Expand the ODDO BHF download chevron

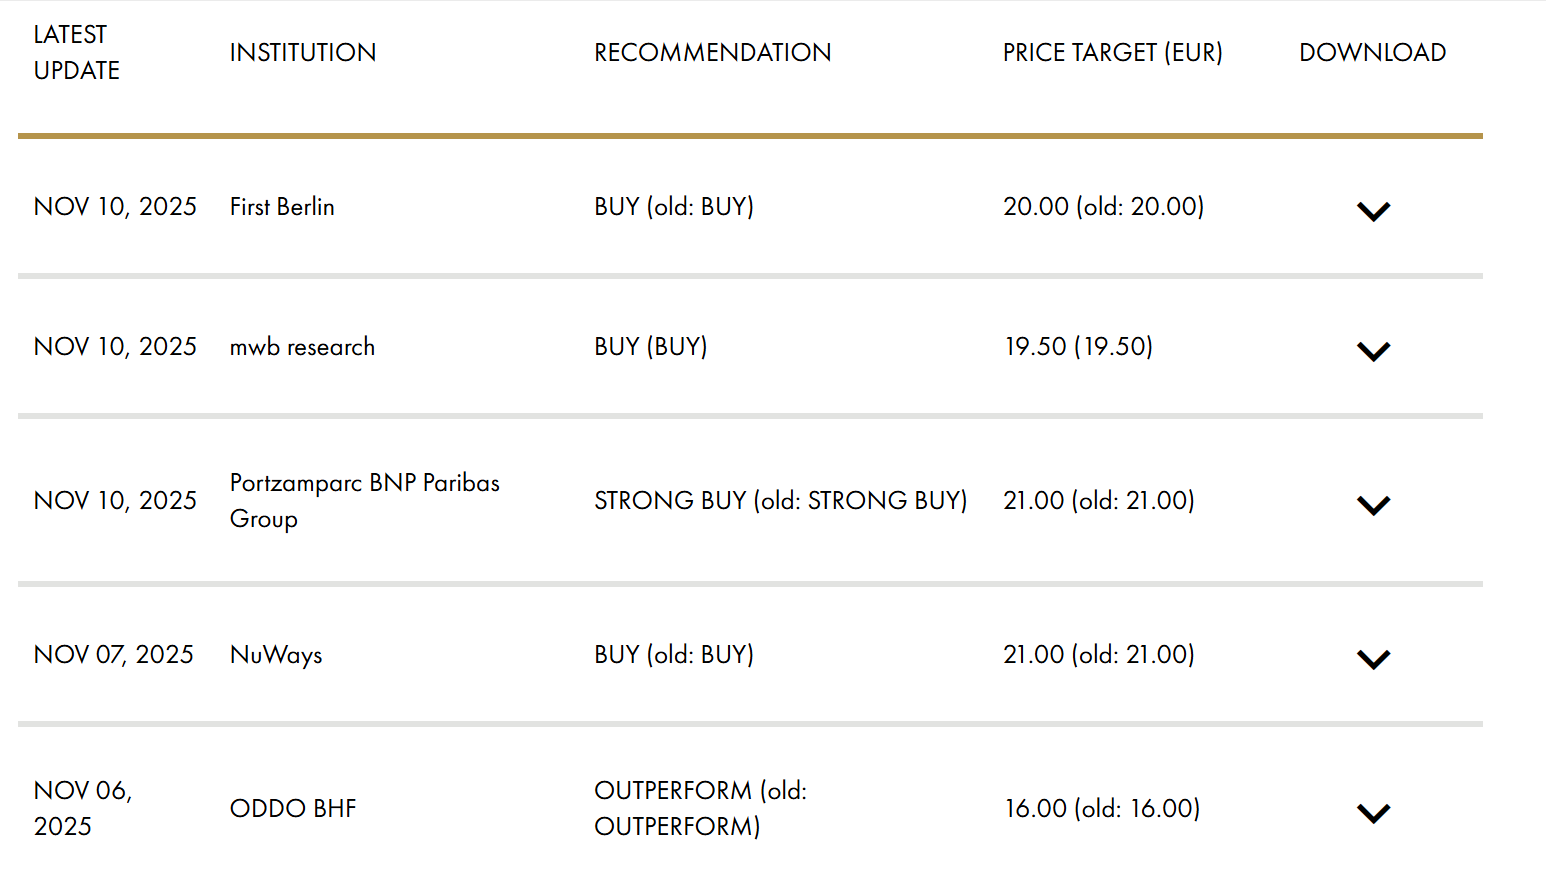(1373, 813)
